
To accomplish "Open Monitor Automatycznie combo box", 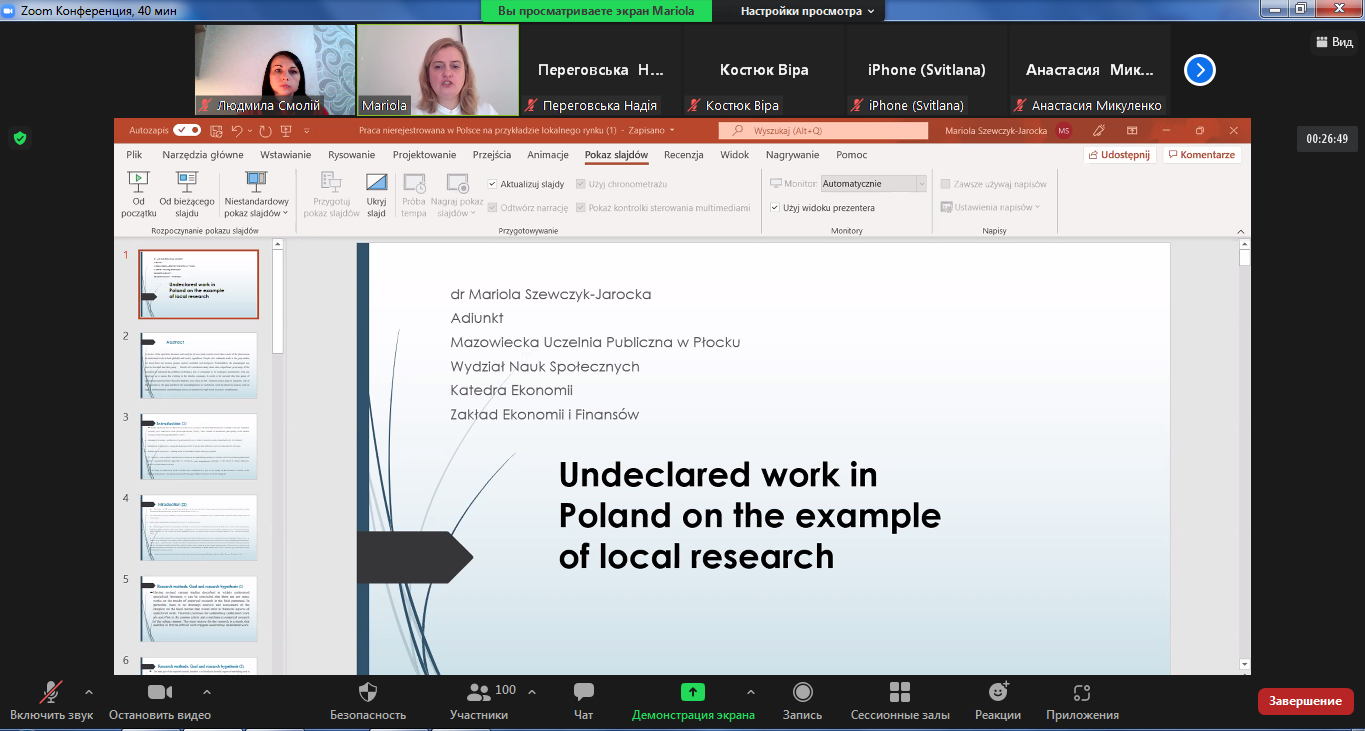I will [x=874, y=184].
